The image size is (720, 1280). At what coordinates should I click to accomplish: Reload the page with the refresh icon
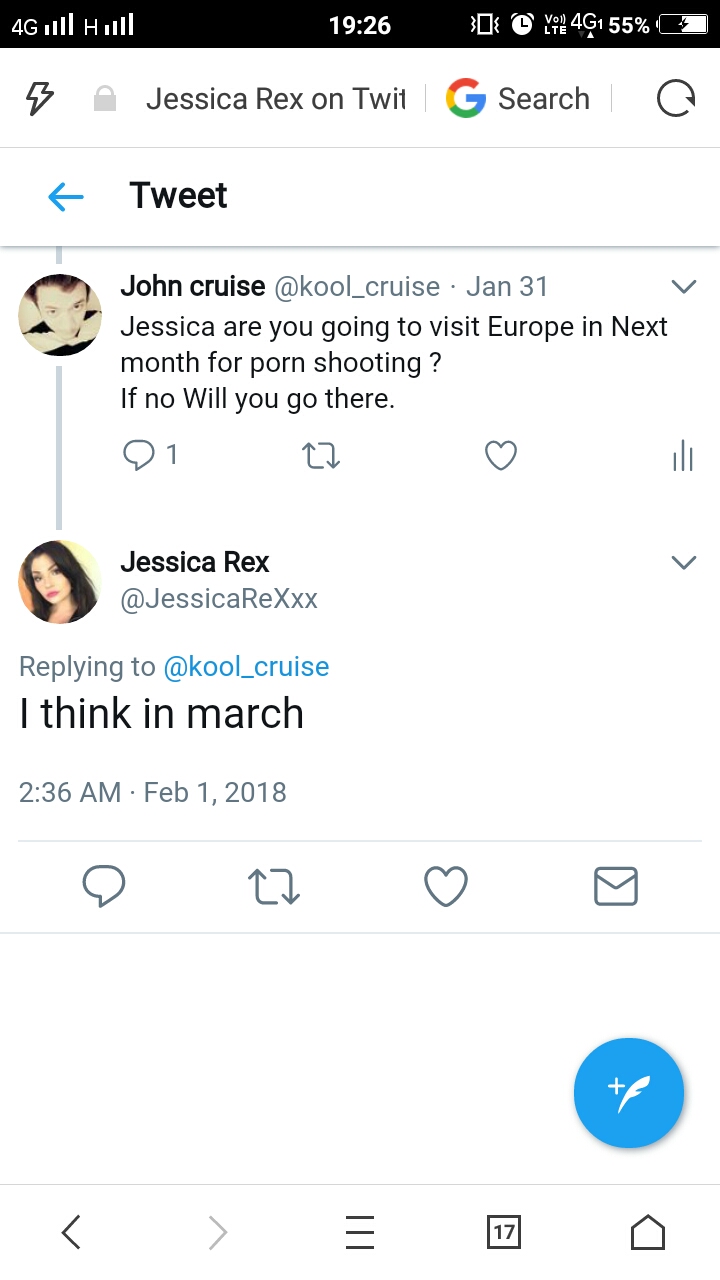click(675, 99)
